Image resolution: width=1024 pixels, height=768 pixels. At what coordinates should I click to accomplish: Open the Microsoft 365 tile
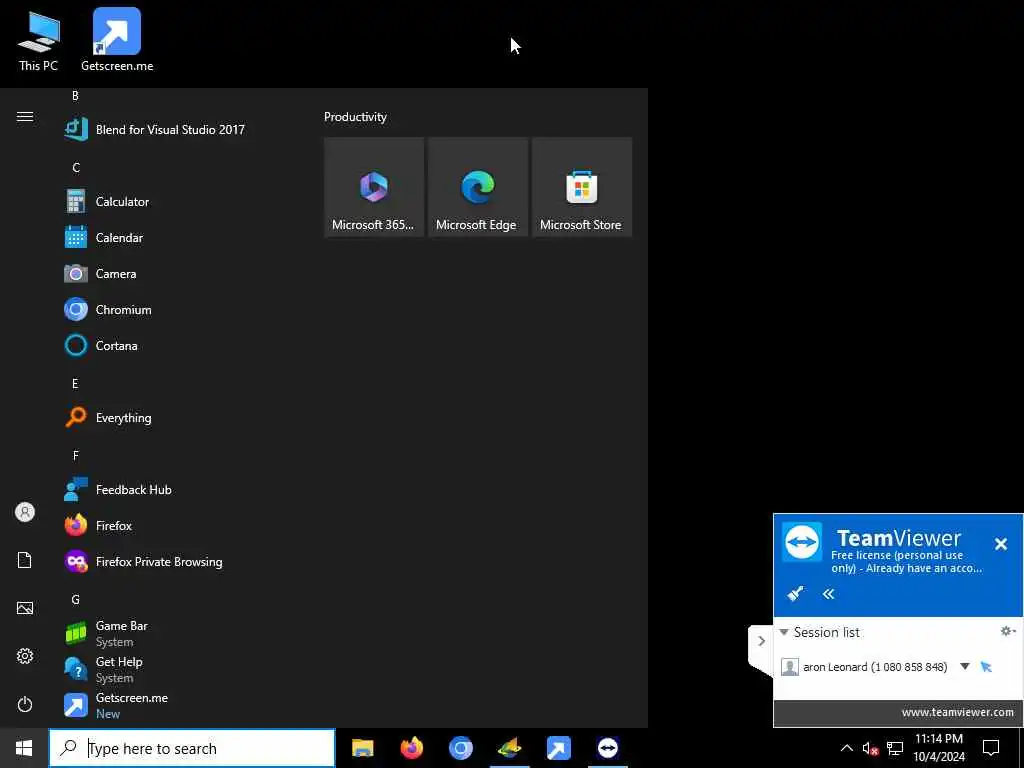coord(374,187)
